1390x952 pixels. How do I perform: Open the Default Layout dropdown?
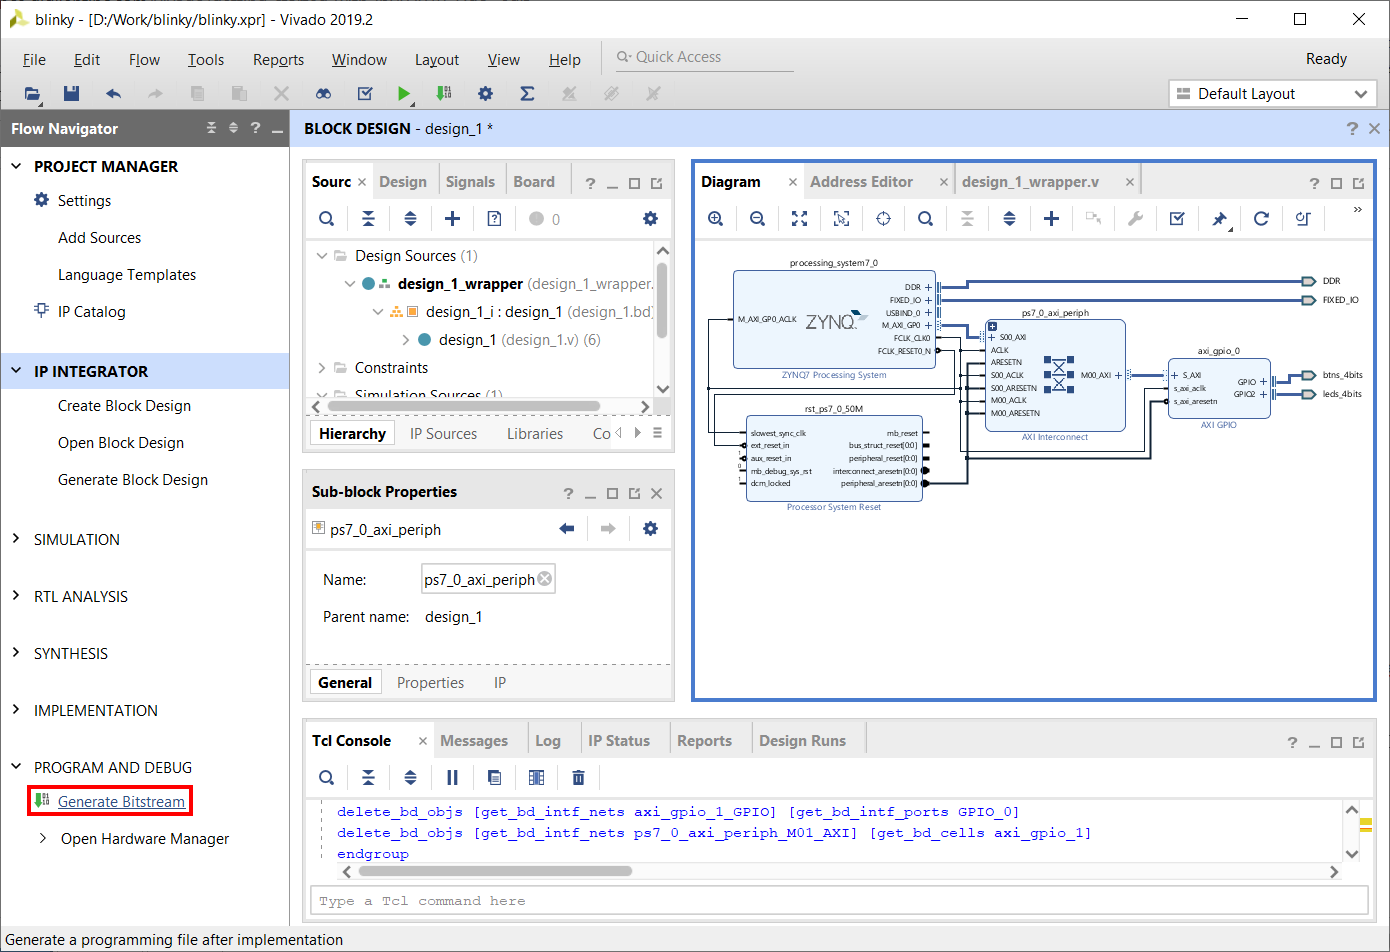pyautogui.click(x=1272, y=94)
